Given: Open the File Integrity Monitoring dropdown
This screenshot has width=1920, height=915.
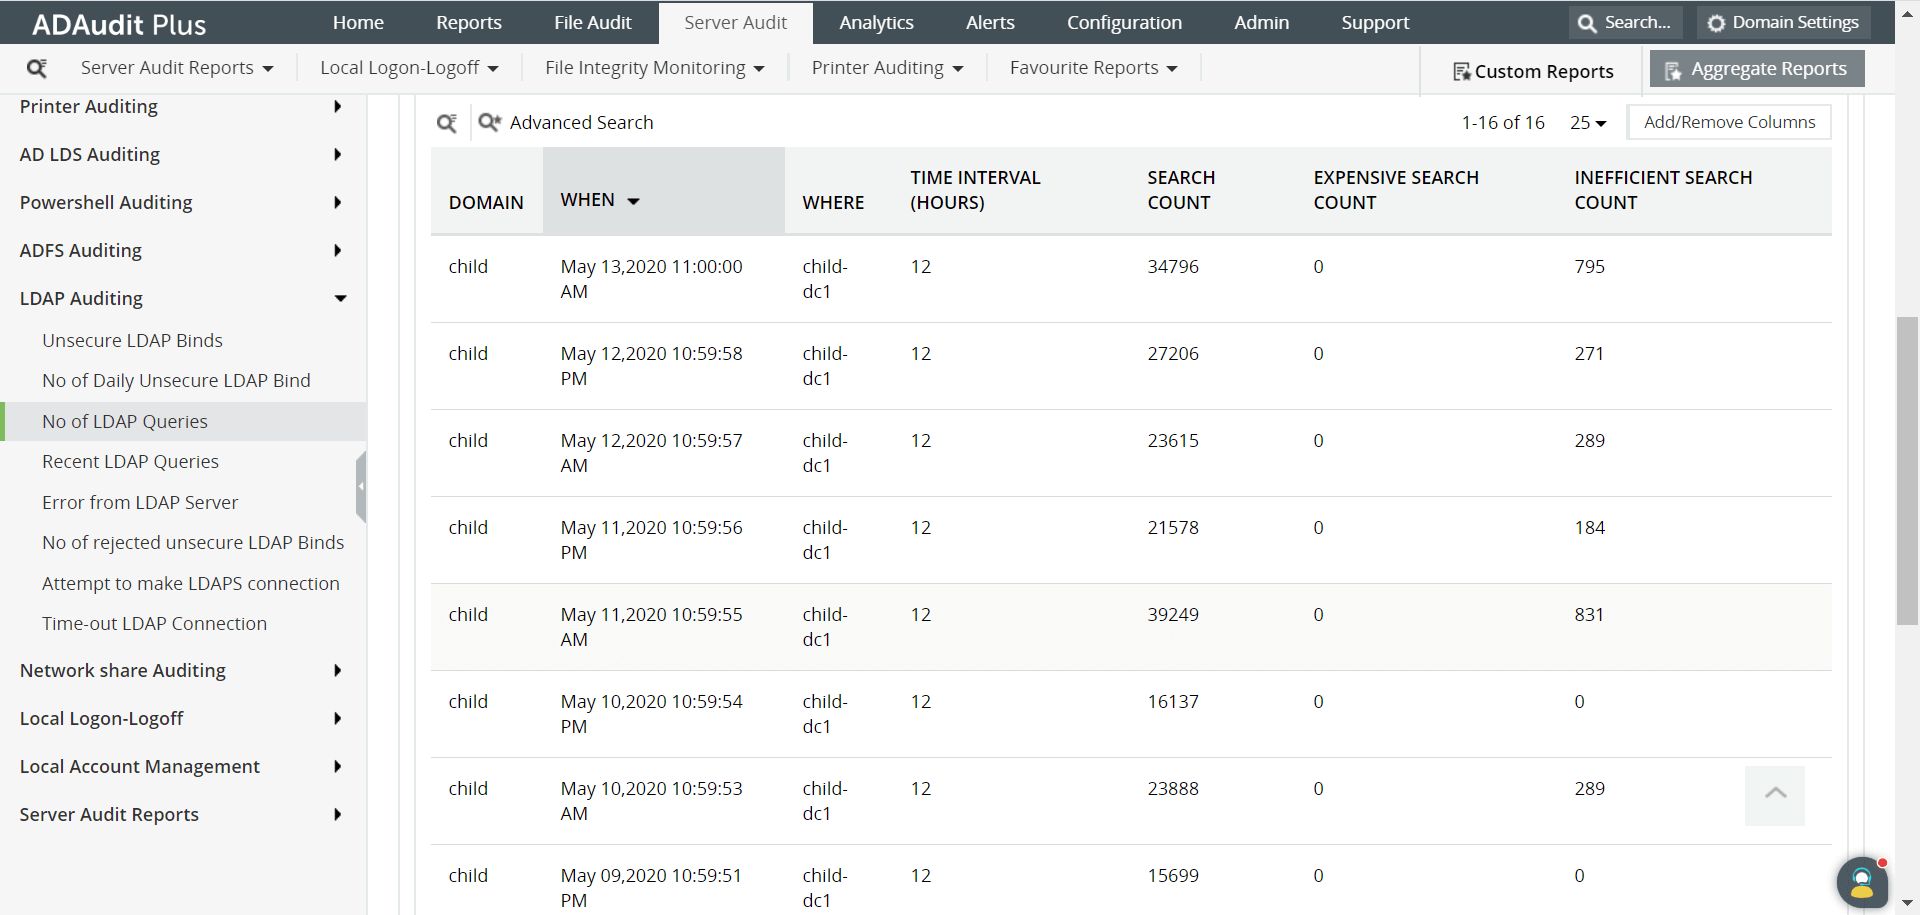Looking at the screenshot, I should tap(655, 68).
